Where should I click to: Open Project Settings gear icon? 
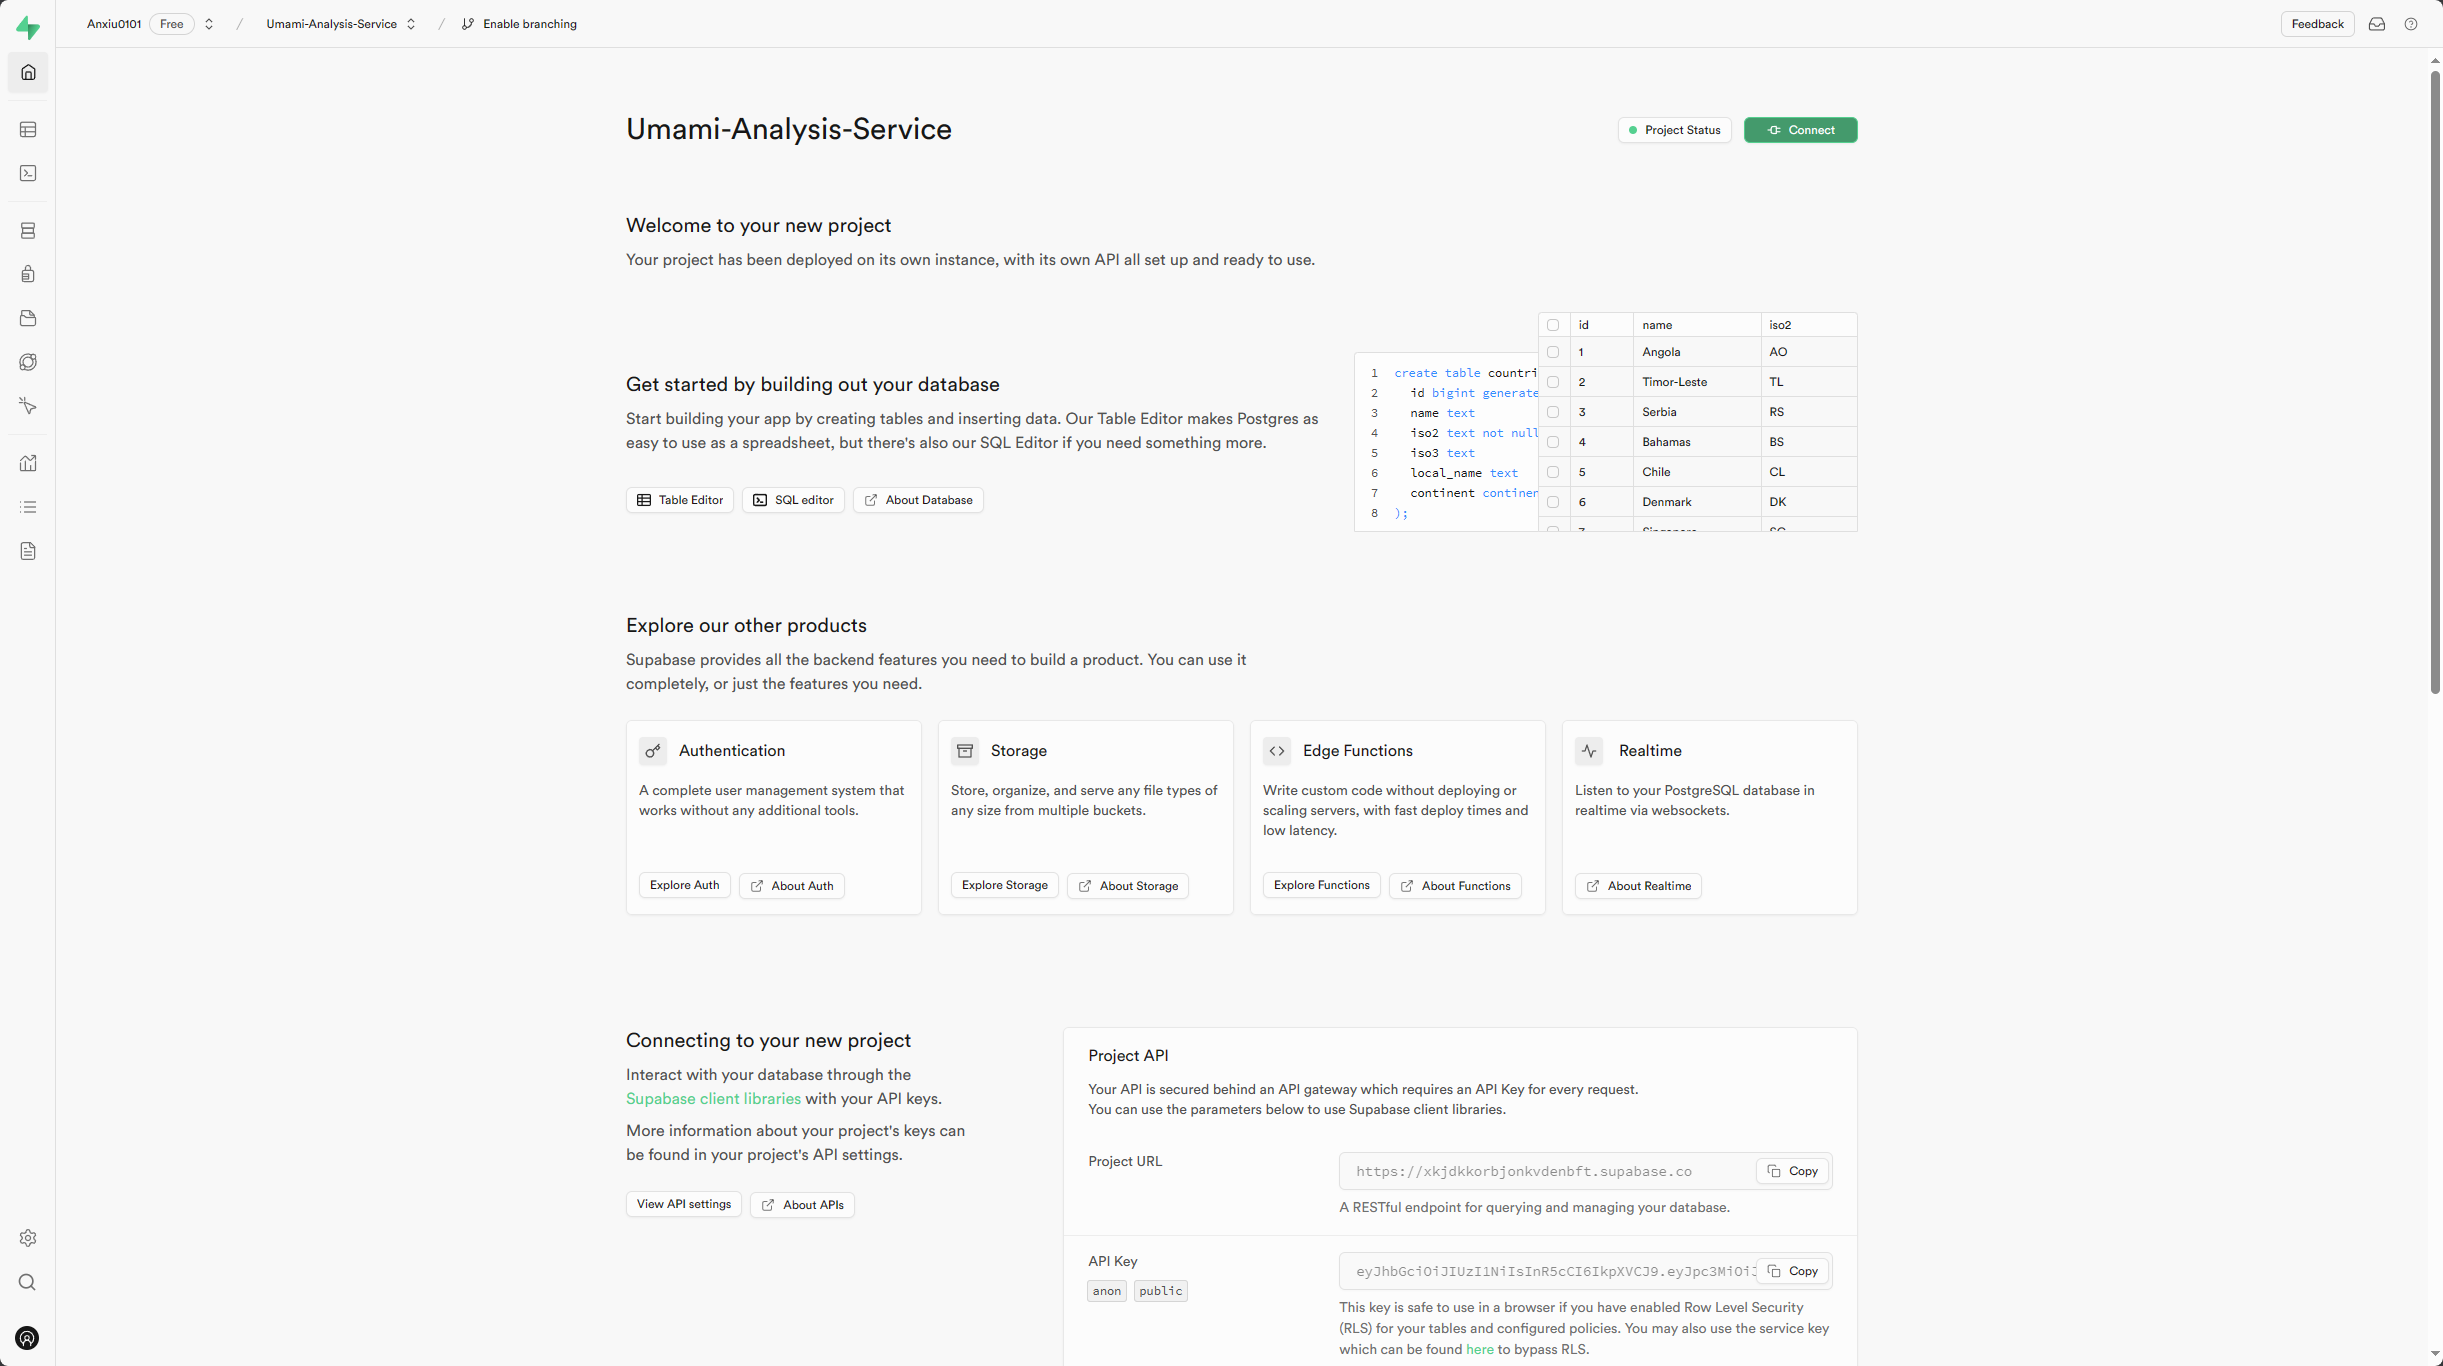(x=28, y=1238)
